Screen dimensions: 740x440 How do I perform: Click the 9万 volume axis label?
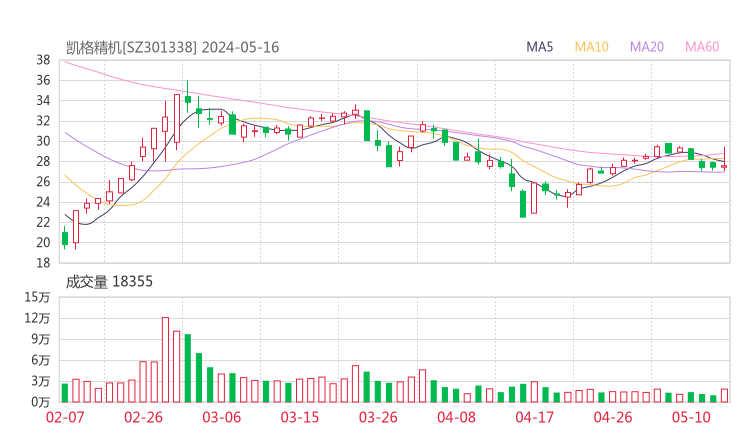(x=41, y=339)
